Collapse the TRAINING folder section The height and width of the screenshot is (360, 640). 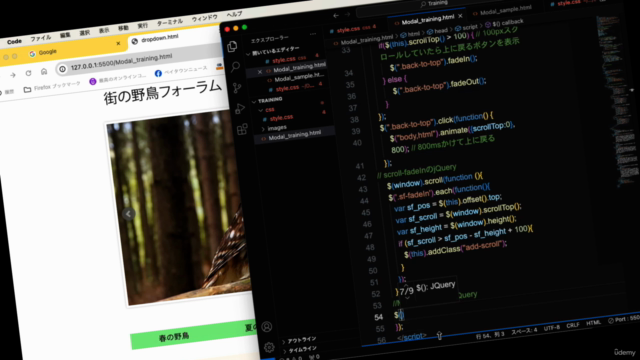[268, 100]
